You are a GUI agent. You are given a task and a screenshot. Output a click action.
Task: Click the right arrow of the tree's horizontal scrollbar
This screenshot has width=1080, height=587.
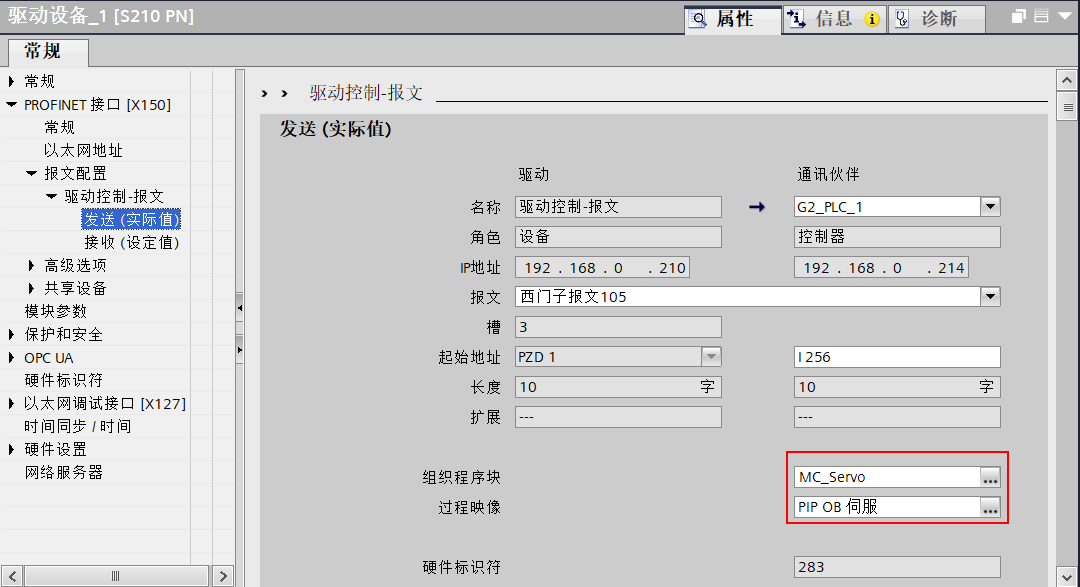click(x=222, y=575)
